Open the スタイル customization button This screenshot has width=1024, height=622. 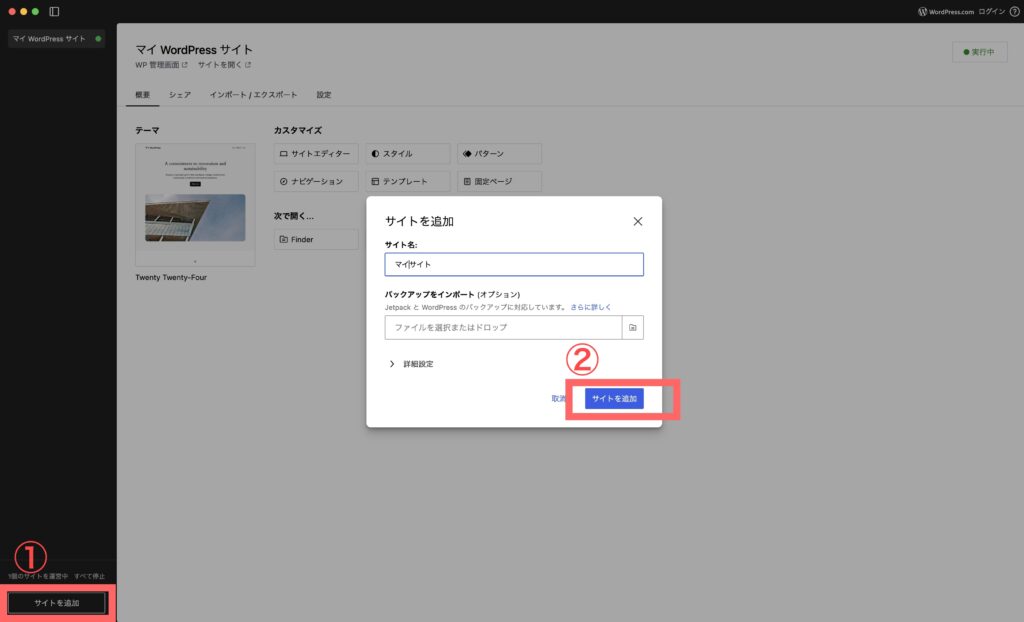pyautogui.click(x=408, y=154)
